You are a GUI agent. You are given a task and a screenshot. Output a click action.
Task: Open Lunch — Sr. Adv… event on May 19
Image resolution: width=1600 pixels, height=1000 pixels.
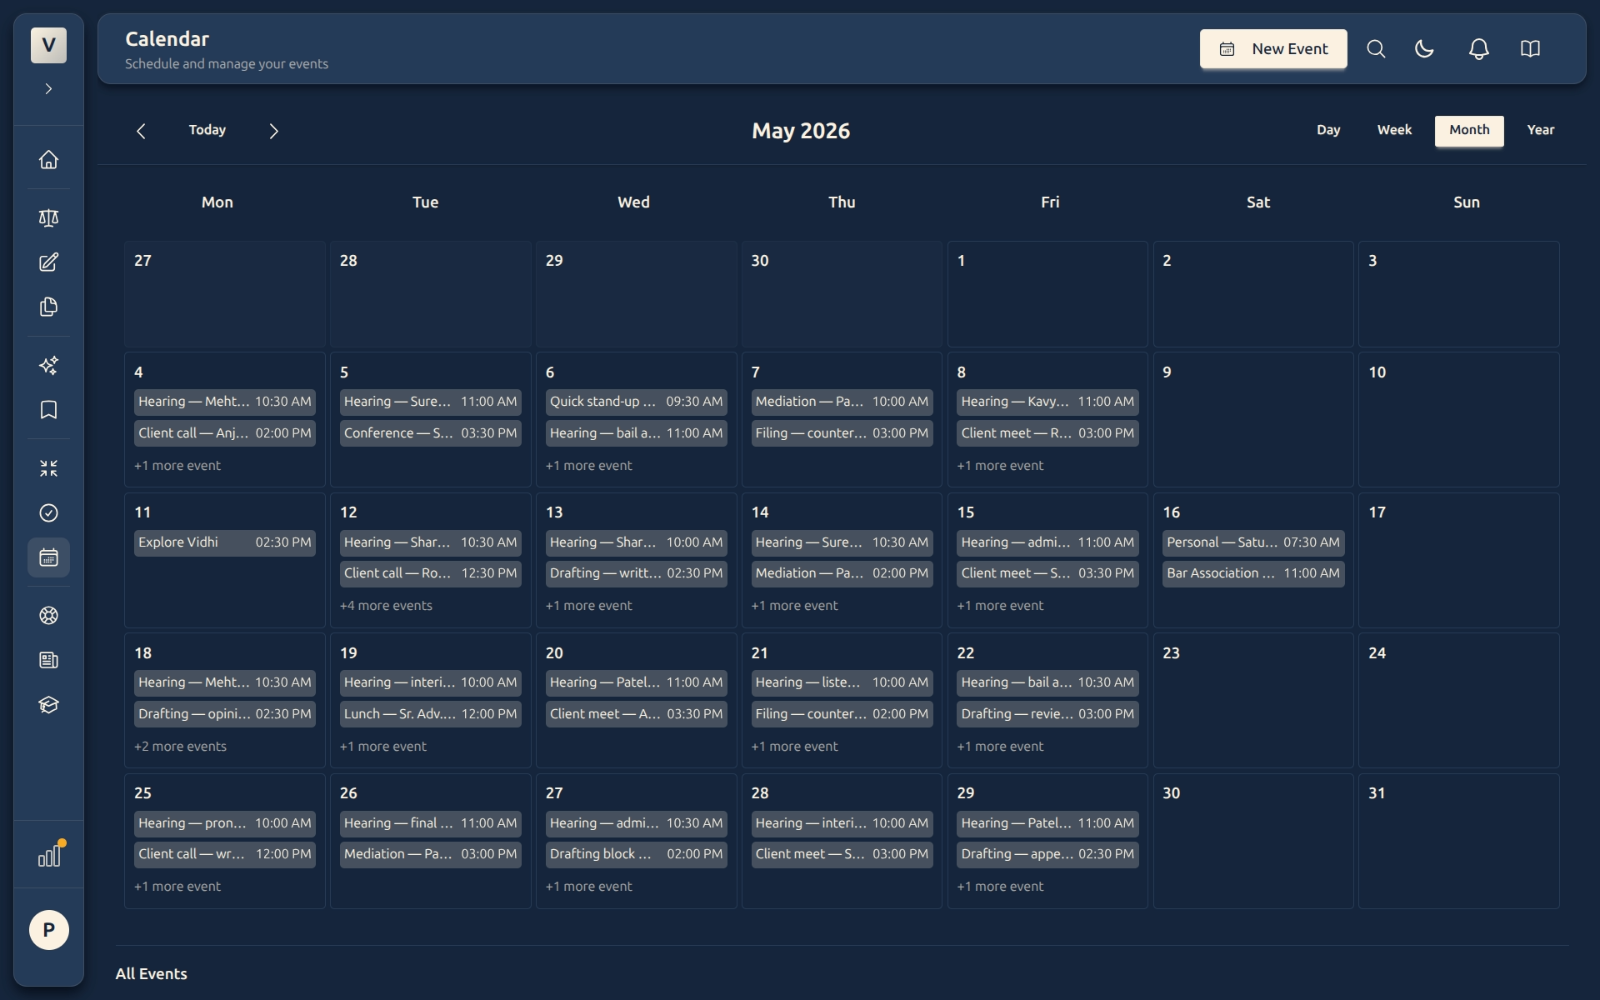tap(430, 714)
